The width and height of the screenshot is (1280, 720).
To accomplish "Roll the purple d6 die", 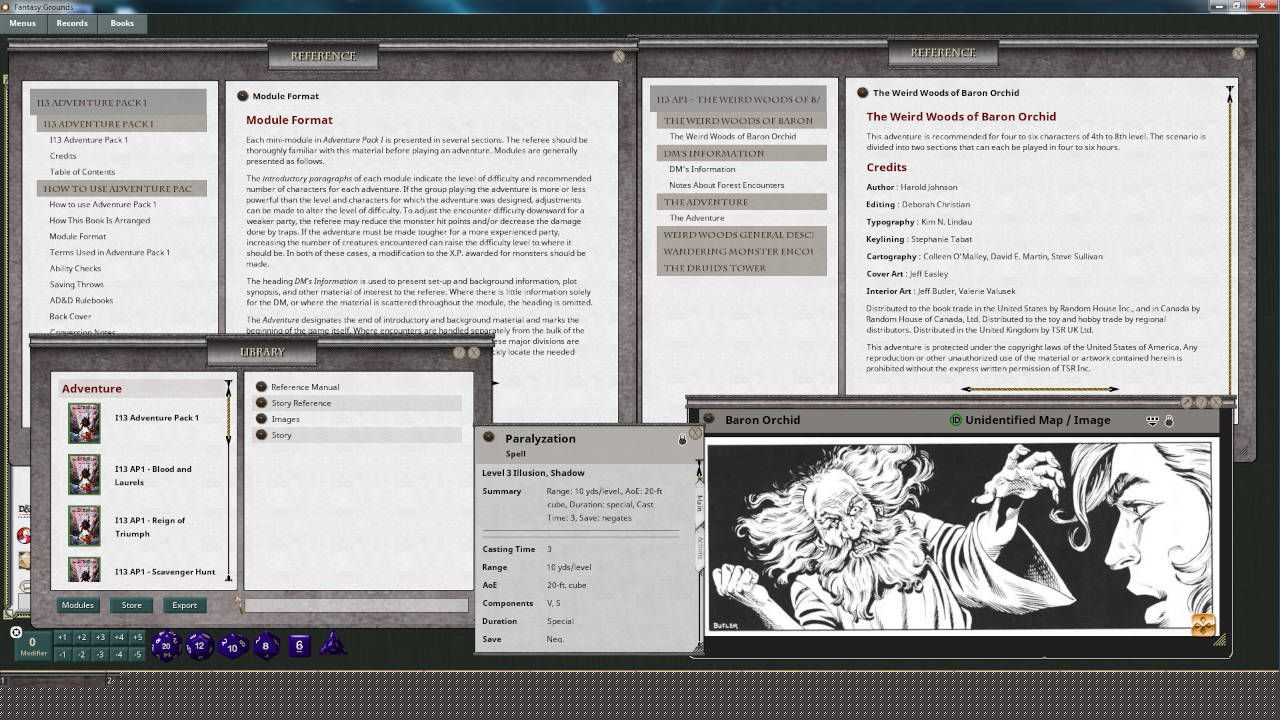I will tap(299, 646).
